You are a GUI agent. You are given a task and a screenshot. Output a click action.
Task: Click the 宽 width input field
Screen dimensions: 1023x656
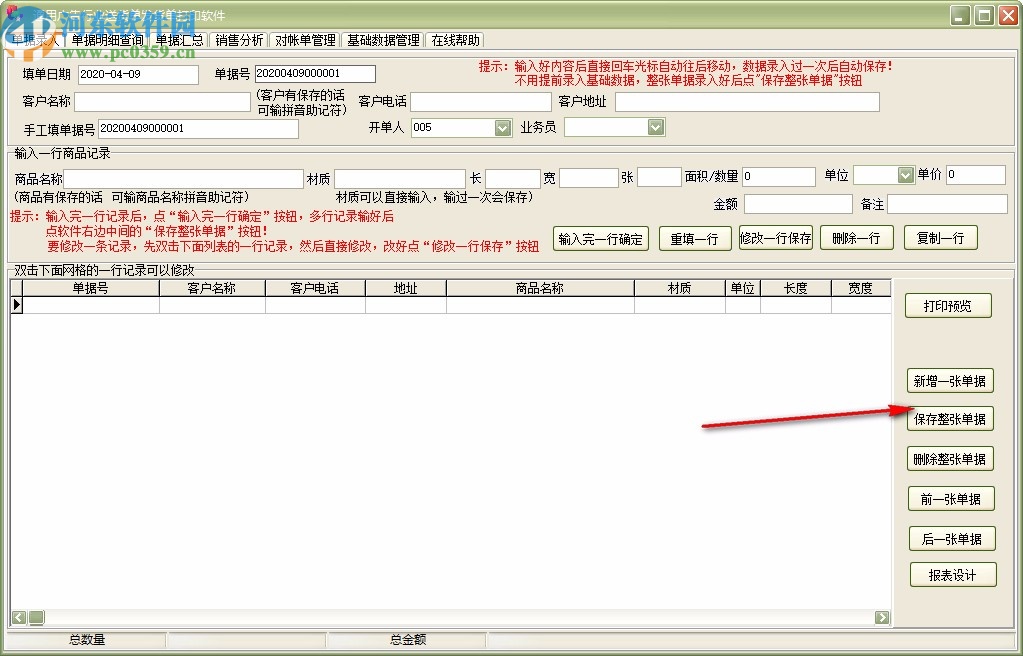(x=588, y=178)
